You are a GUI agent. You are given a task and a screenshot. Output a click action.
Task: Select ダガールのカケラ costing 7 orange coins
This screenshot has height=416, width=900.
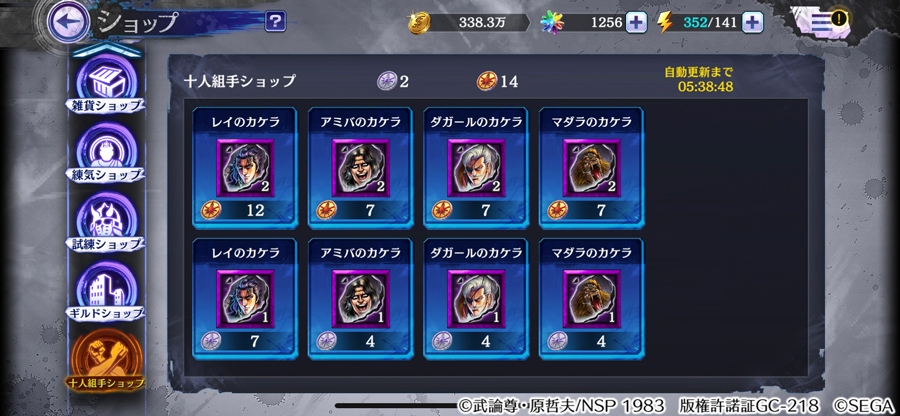click(x=476, y=168)
